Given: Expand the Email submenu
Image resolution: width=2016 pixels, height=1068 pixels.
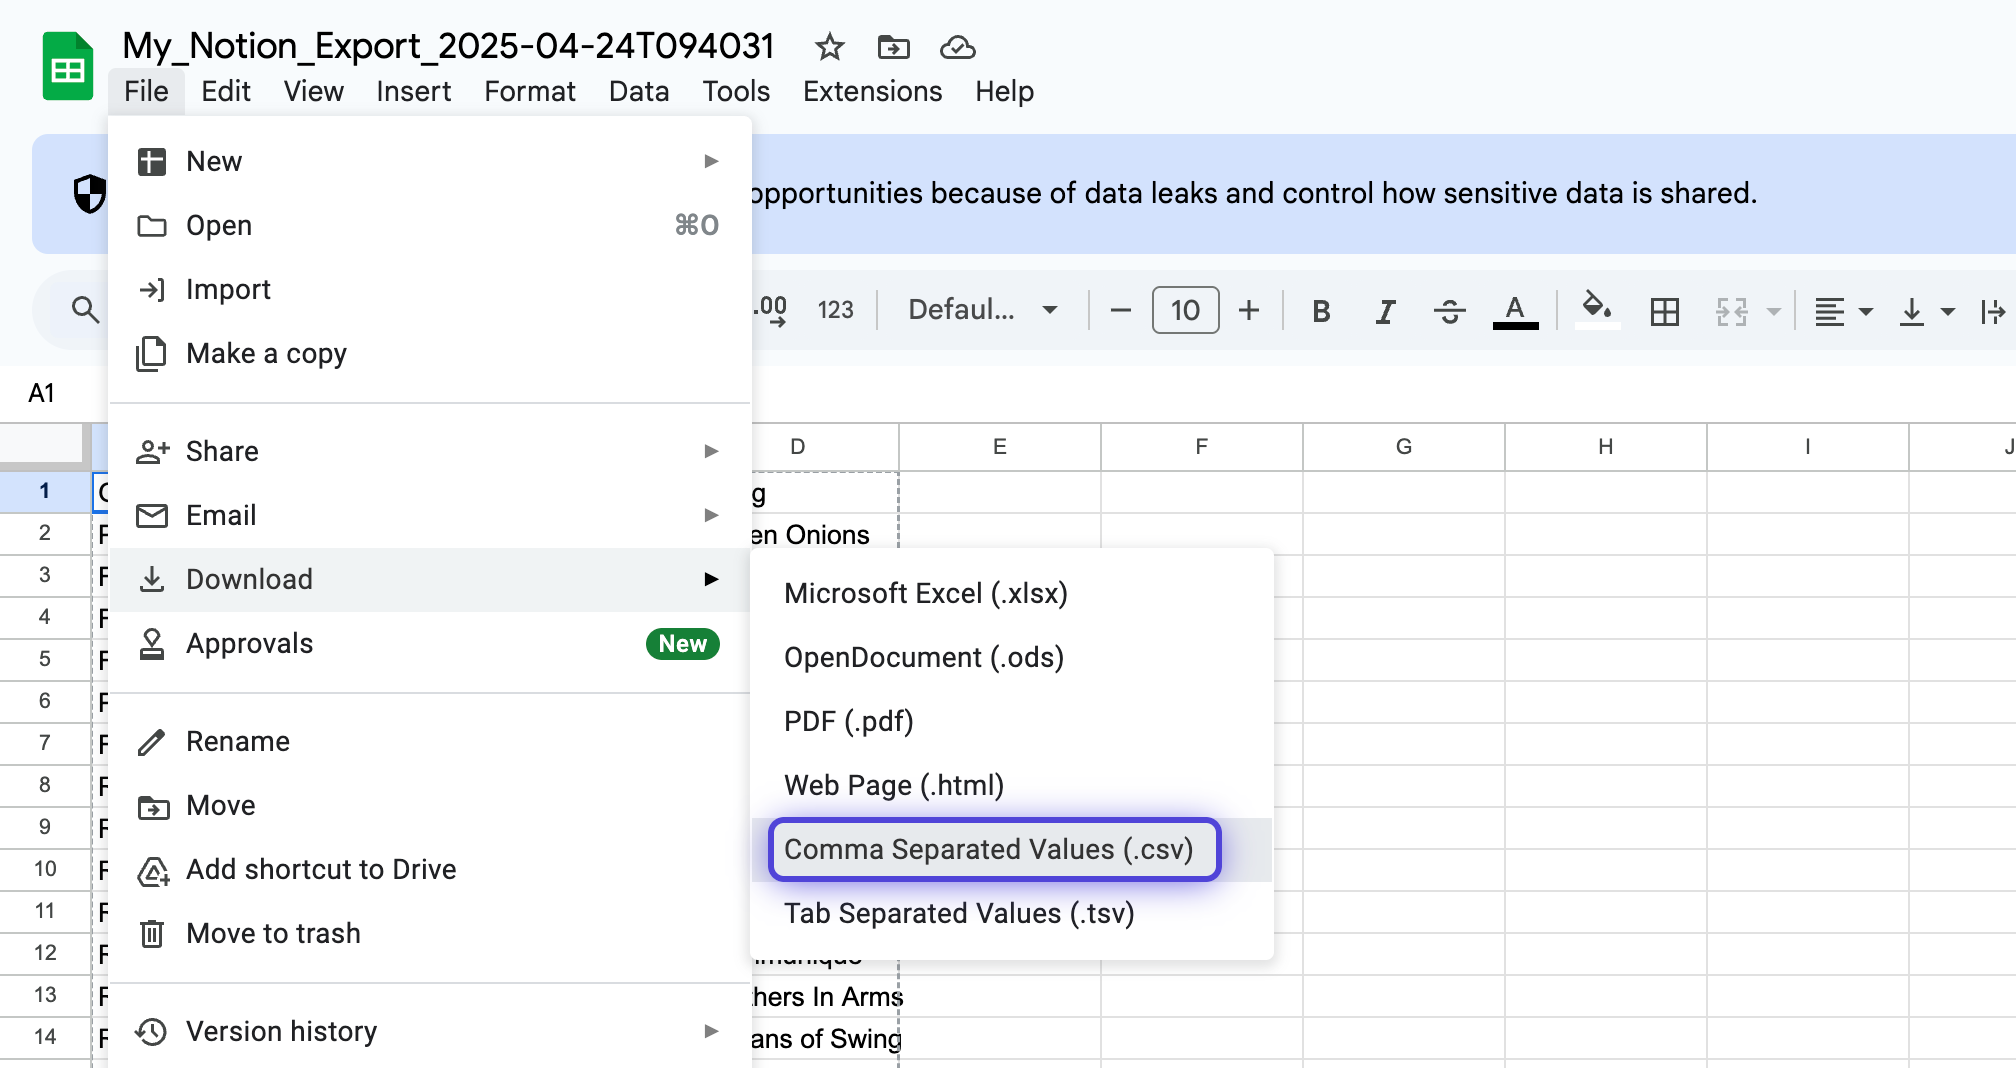Looking at the screenshot, I should 430,515.
